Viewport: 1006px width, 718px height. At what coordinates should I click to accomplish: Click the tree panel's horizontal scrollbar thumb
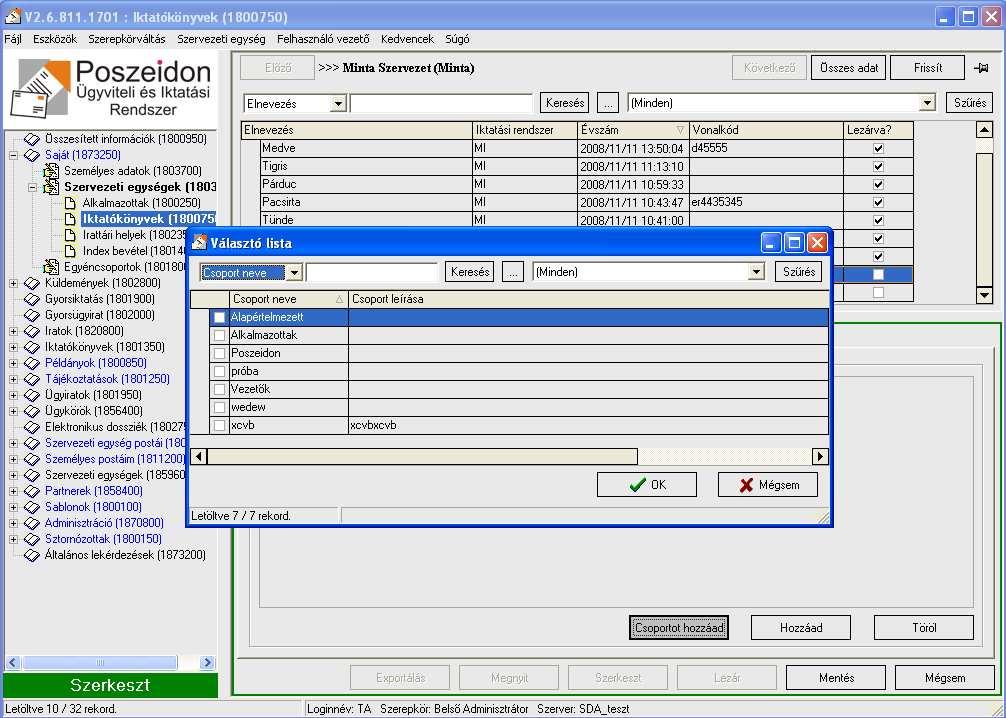[100, 662]
